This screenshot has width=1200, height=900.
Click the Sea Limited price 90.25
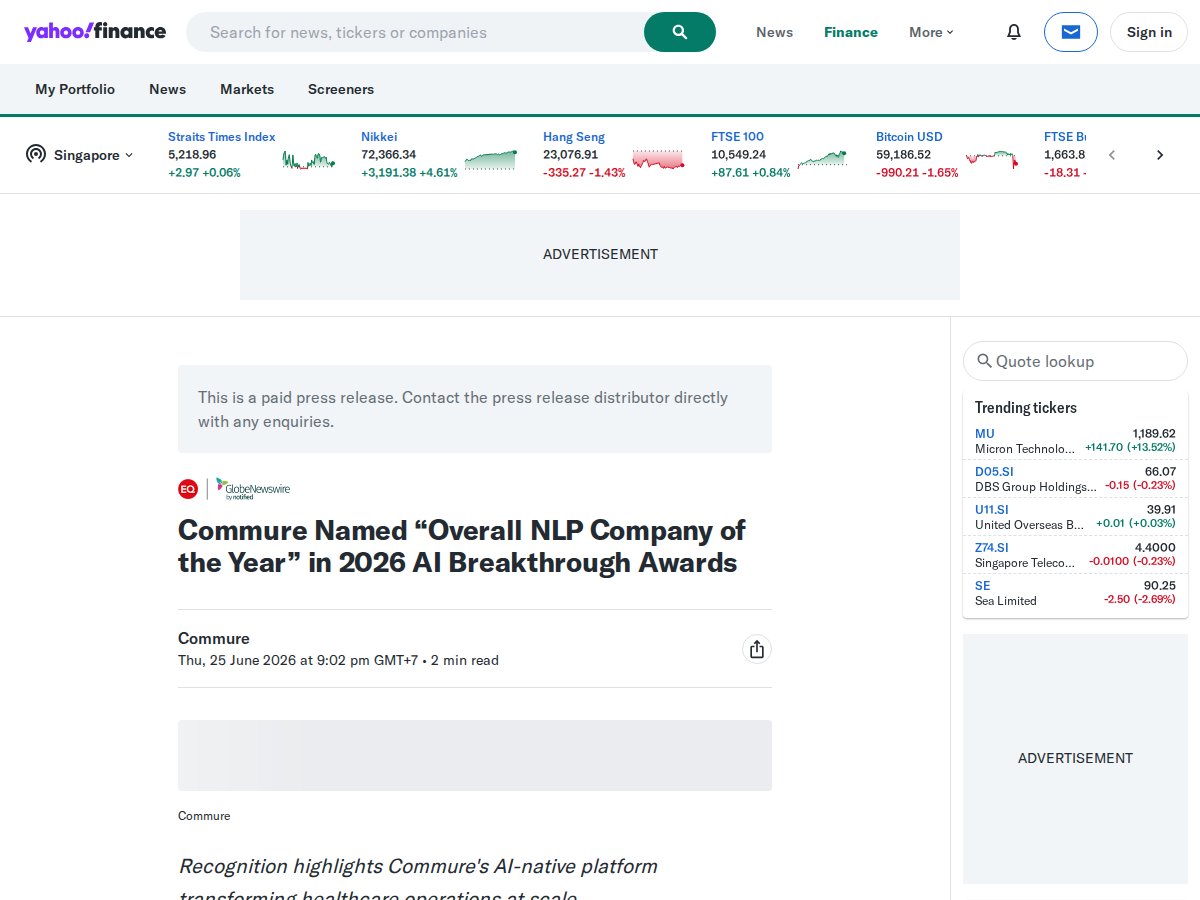1160,585
